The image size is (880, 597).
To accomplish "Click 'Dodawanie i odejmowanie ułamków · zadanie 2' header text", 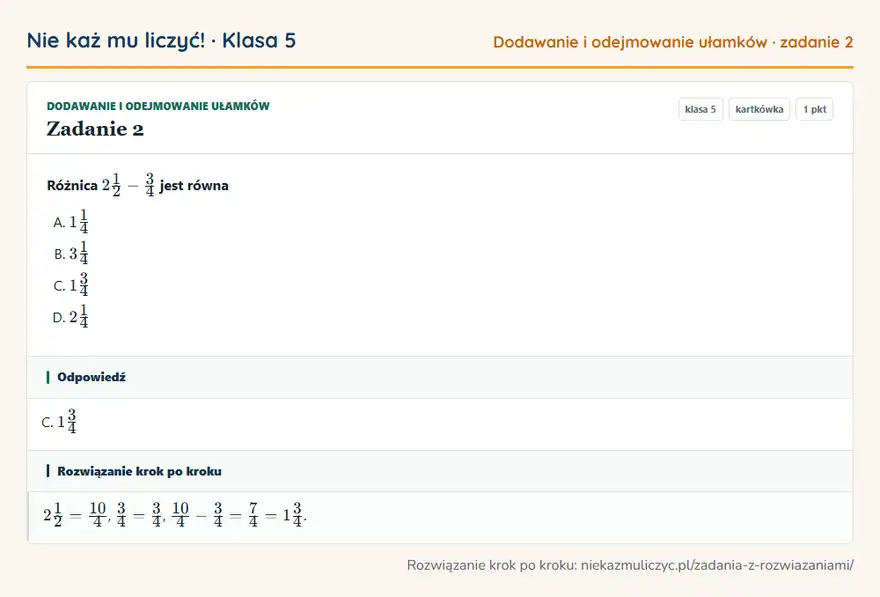I will [673, 43].
